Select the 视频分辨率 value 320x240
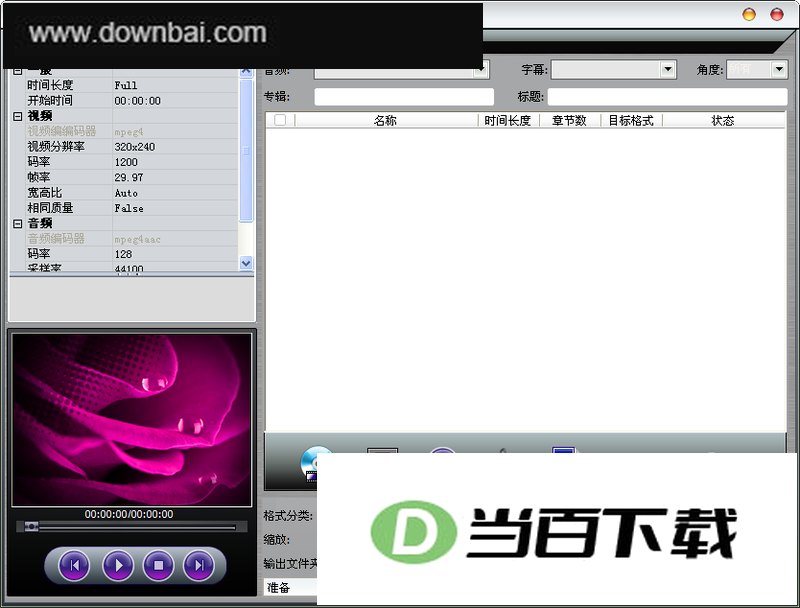 (135, 147)
